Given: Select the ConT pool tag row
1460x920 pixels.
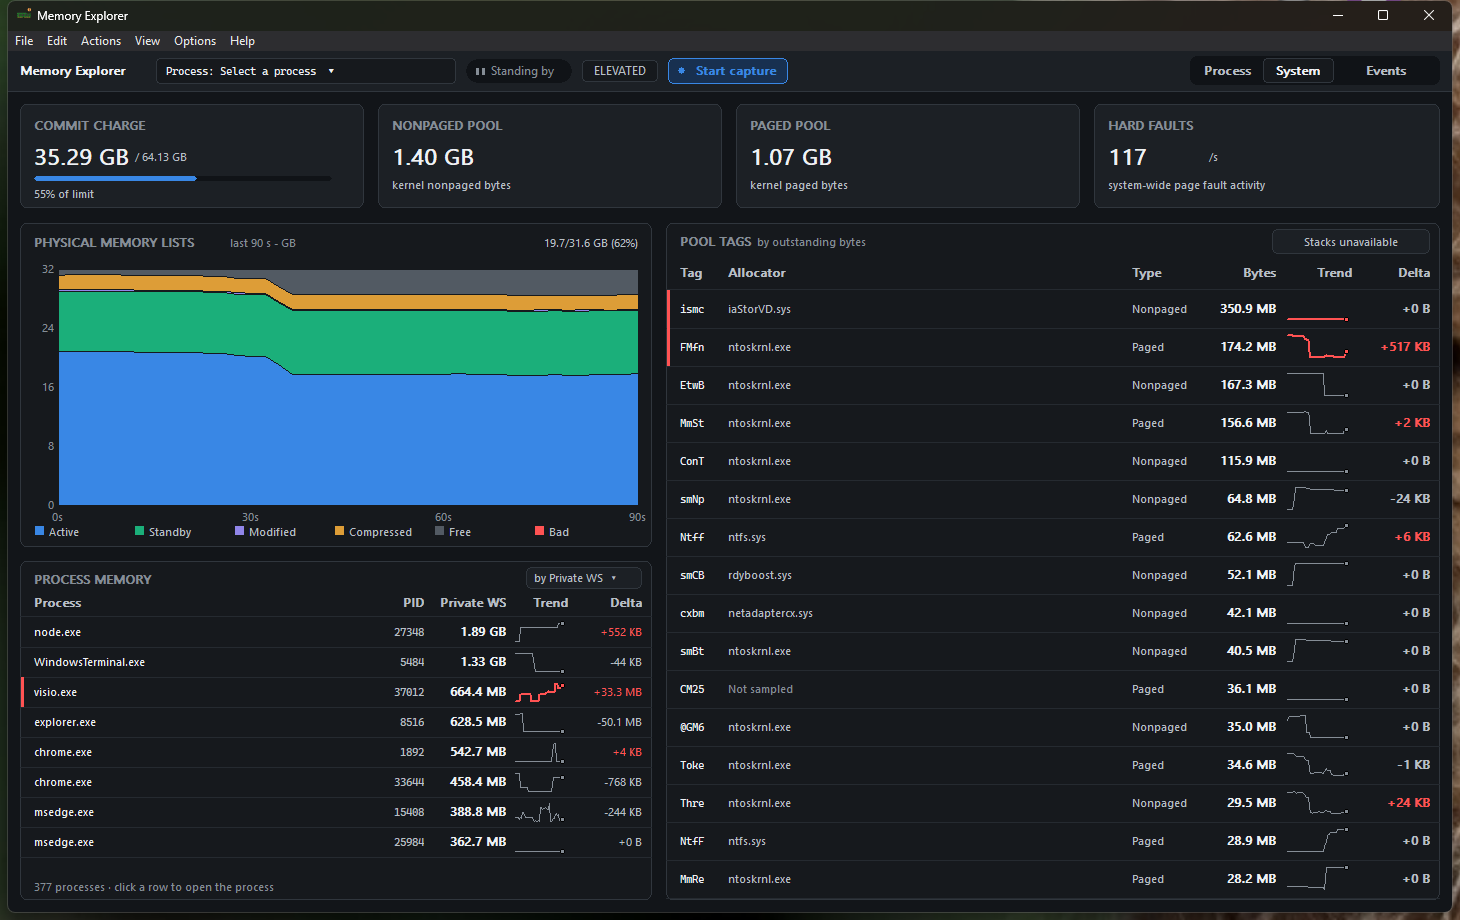Looking at the screenshot, I should [1053, 461].
